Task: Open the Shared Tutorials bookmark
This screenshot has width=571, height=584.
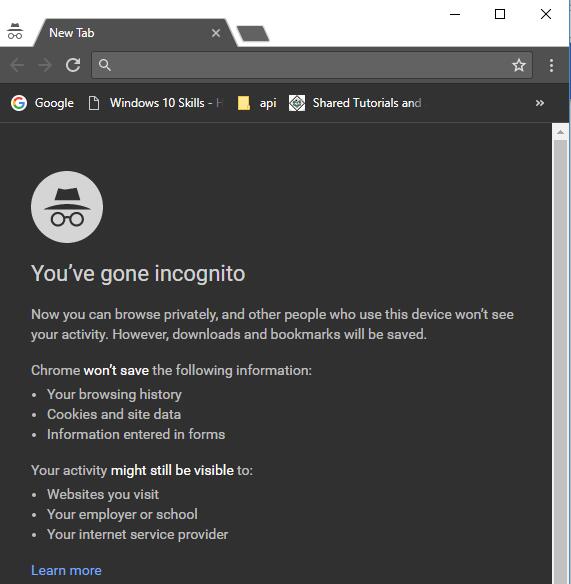Action: pos(355,103)
